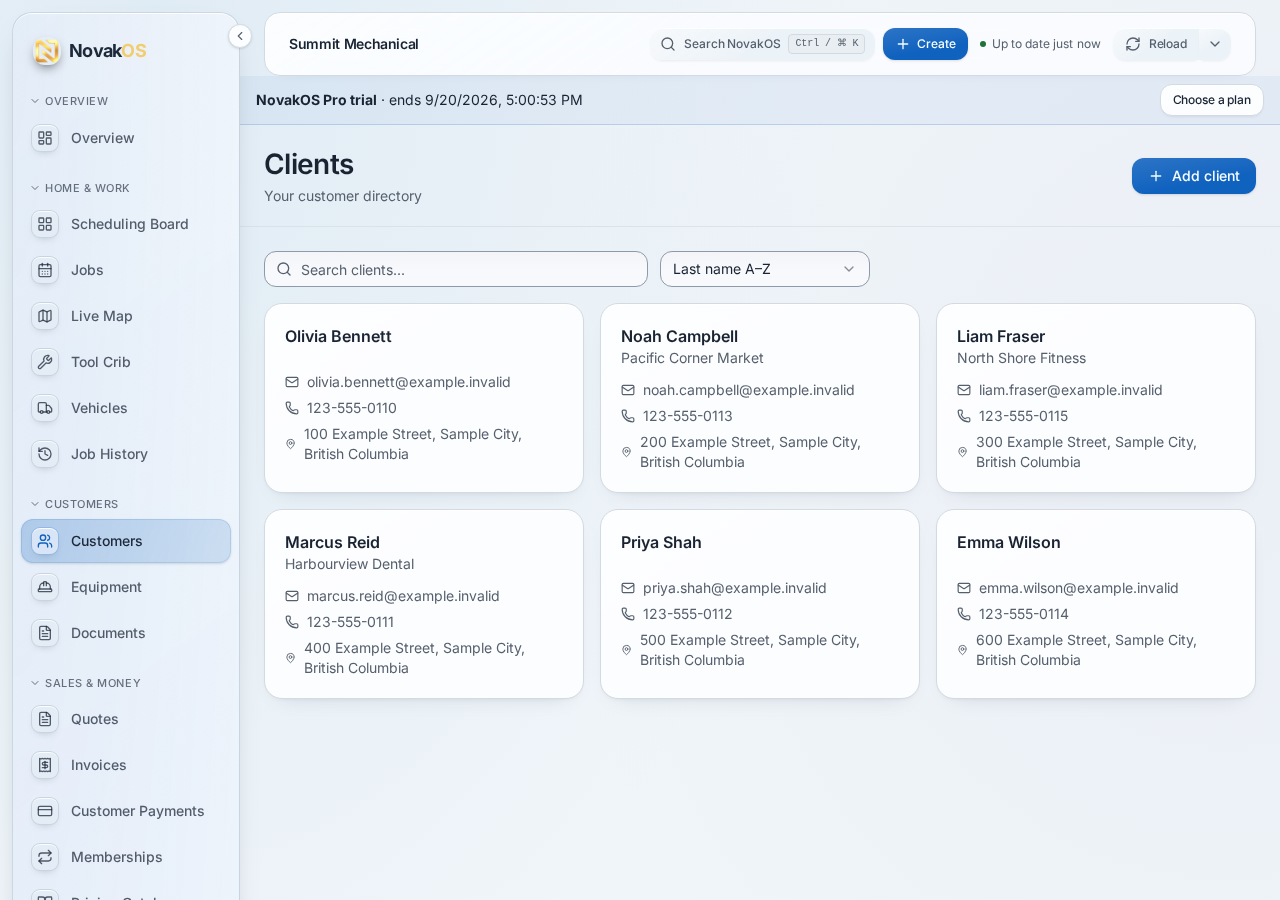Click noah.campbell@example.invalid email

(x=749, y=390)
